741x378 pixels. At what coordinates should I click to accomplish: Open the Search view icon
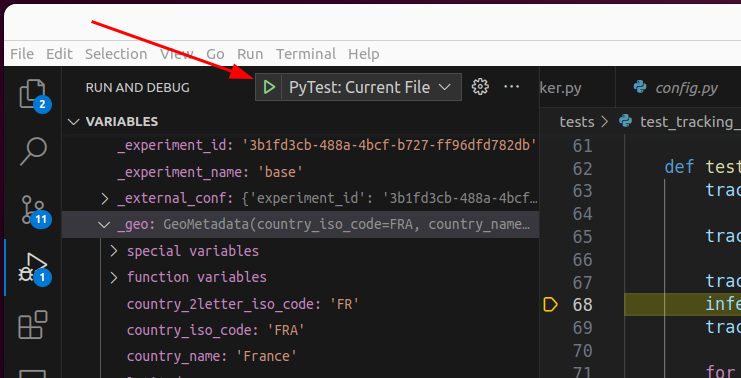[x=33, y=151]
